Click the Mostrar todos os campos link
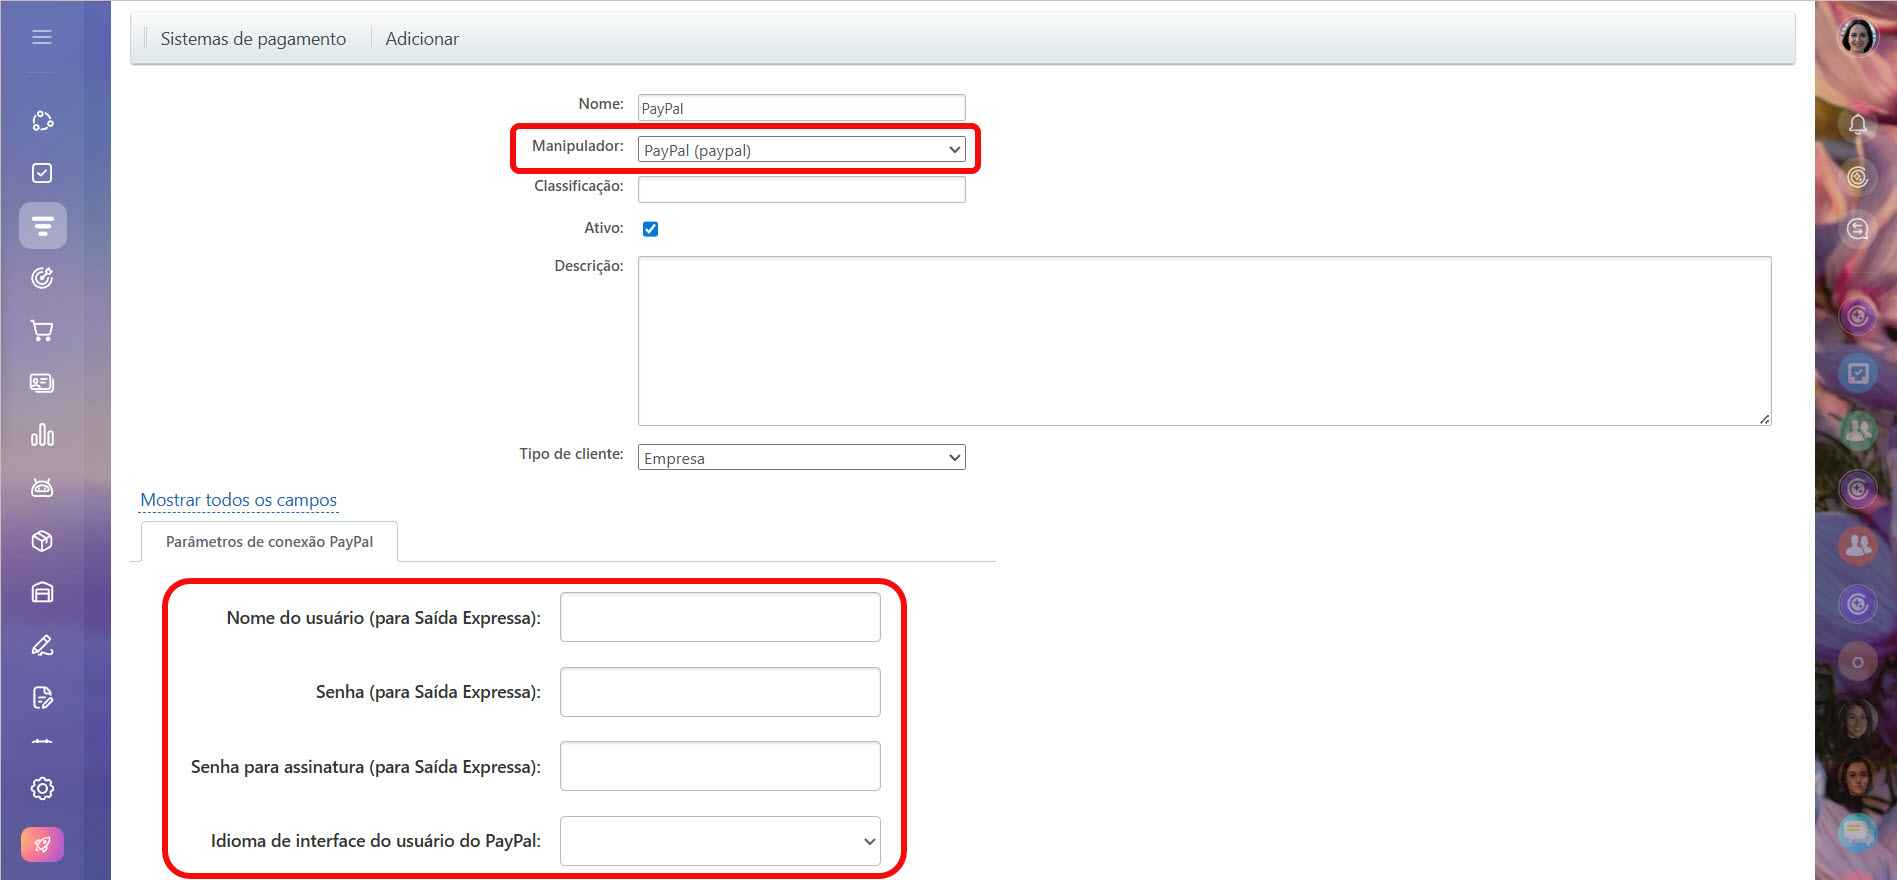The width and height of the screenshot is (1897, 880). (239, 500)
